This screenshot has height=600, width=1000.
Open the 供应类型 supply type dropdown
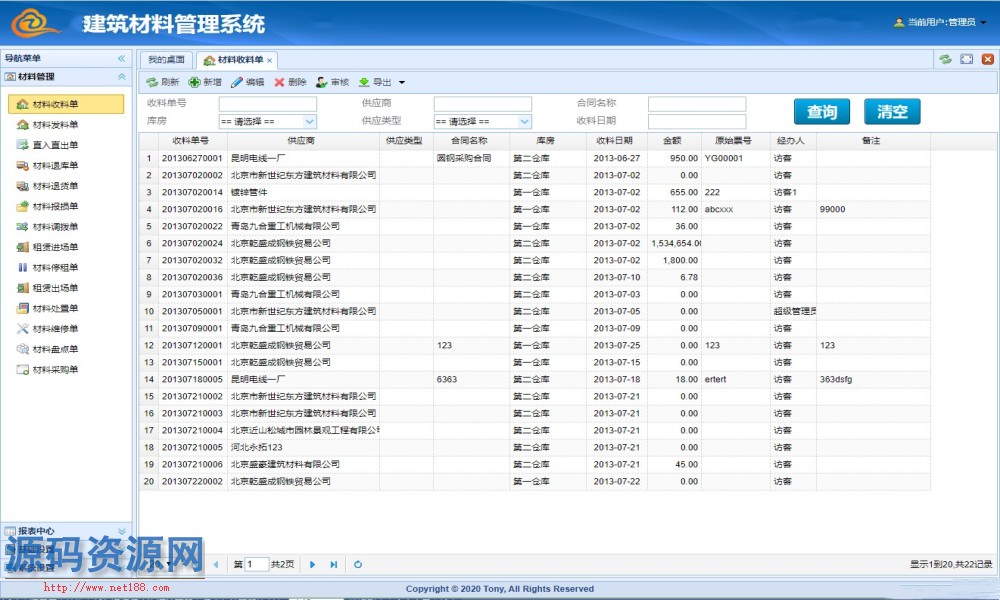pos(525,121)
